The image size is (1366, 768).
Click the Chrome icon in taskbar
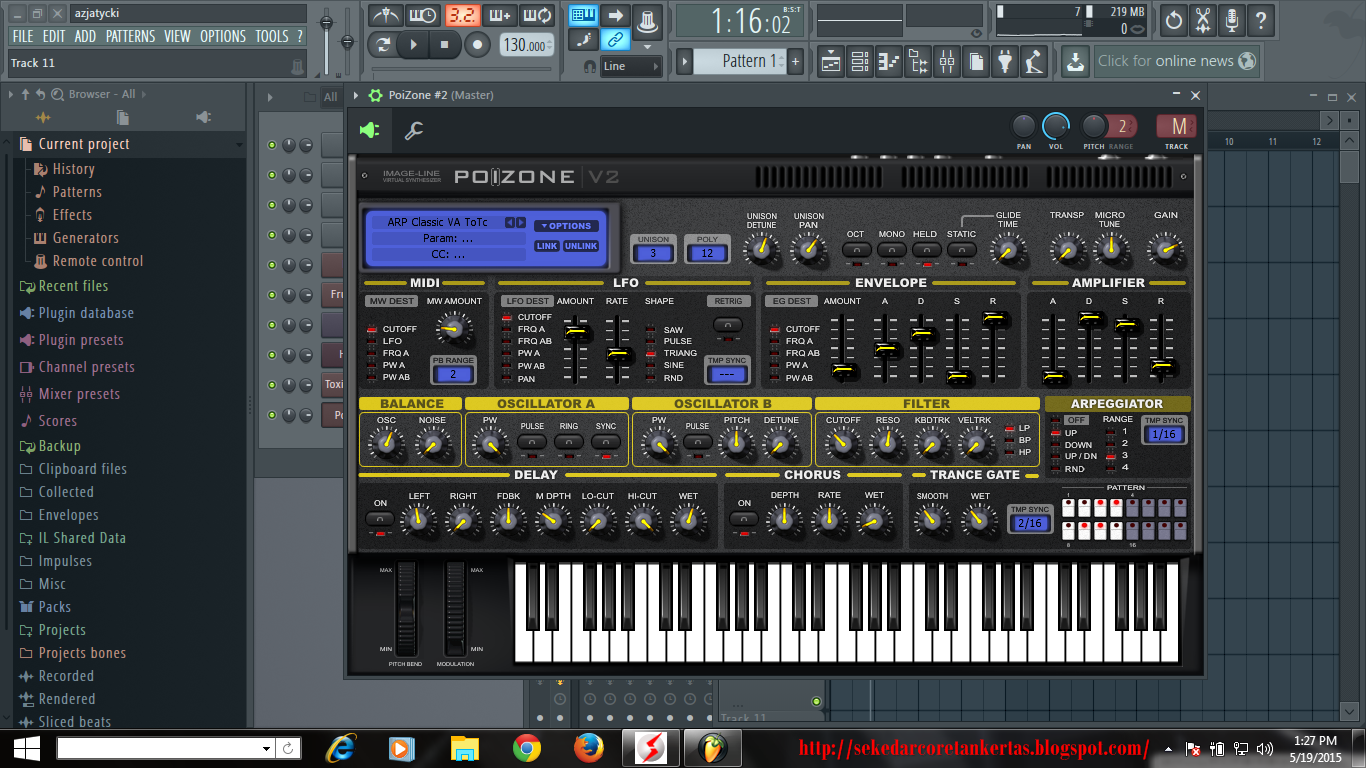(x=527, y=748)
